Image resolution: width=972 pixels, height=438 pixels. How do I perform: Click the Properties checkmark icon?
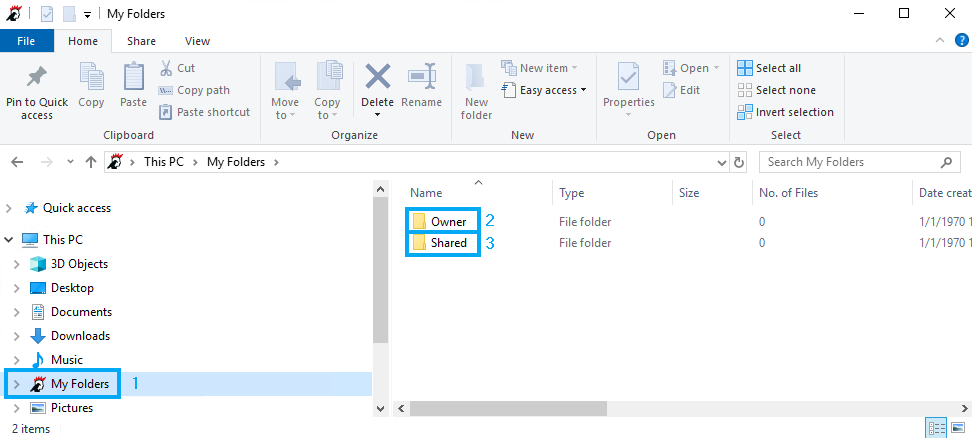coord(629,77)
